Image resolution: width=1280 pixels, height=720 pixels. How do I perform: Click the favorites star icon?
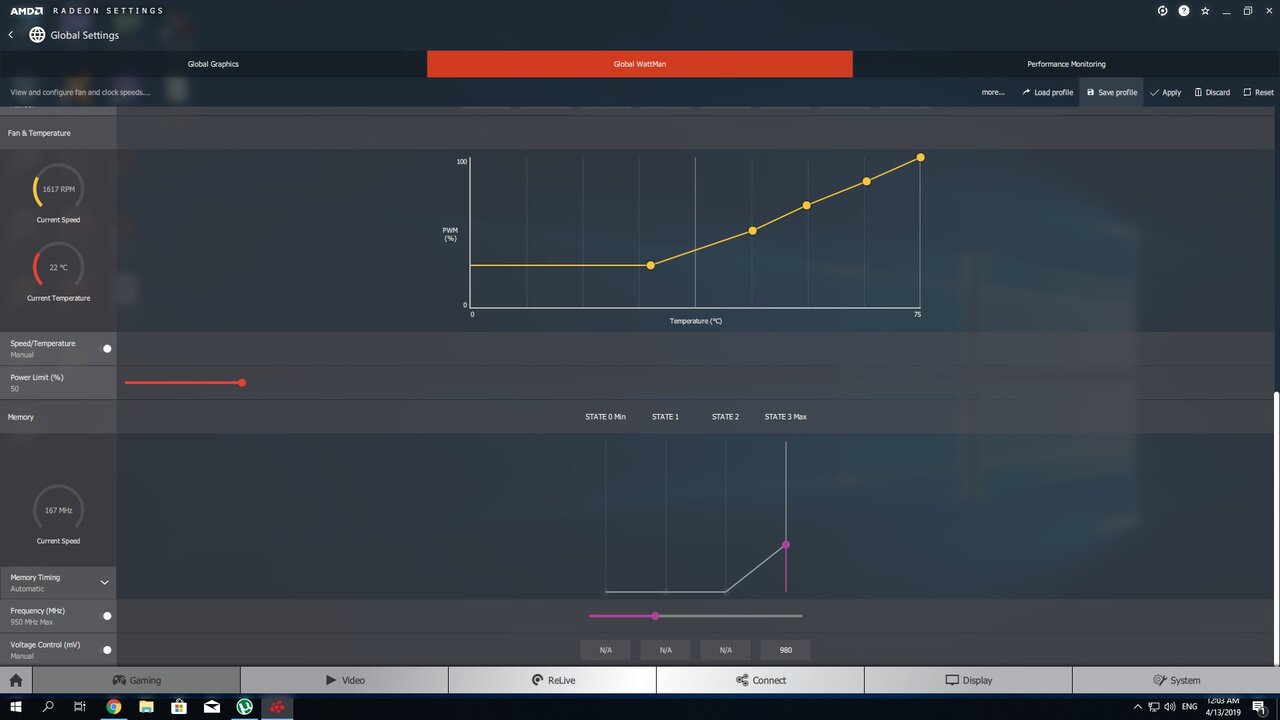click(x=1205, y=11)
